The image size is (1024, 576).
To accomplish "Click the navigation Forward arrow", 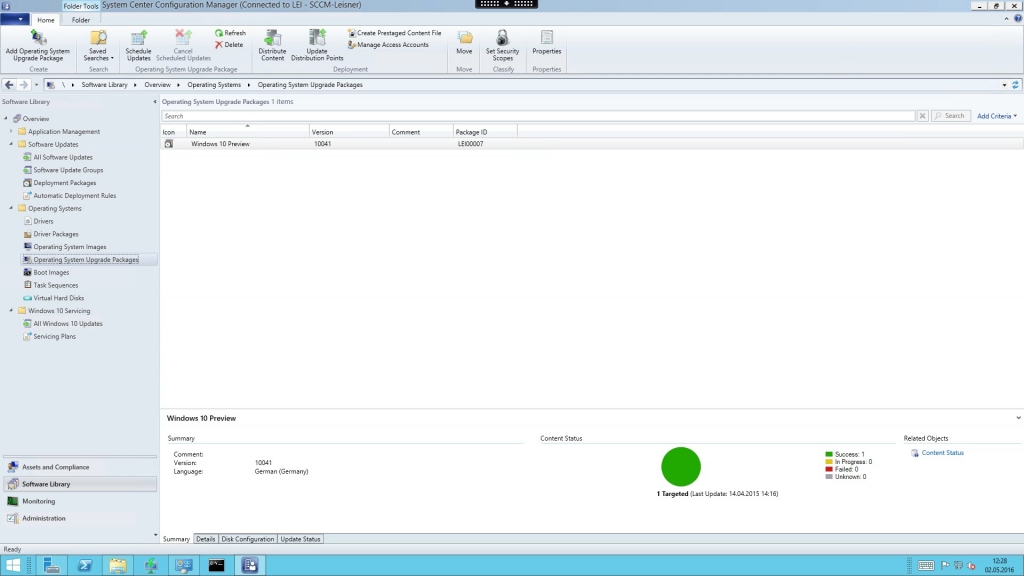I will point(24,84).
